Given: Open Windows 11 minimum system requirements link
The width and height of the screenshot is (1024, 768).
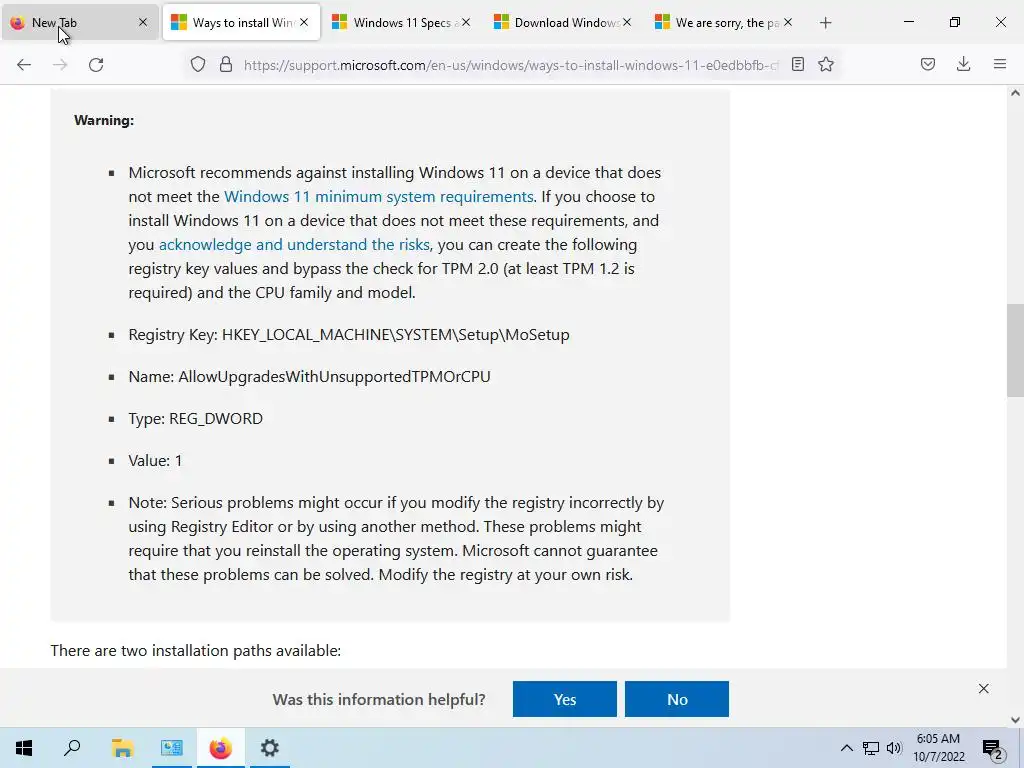Looking at the screenshot, I should (x=379, y=197).
